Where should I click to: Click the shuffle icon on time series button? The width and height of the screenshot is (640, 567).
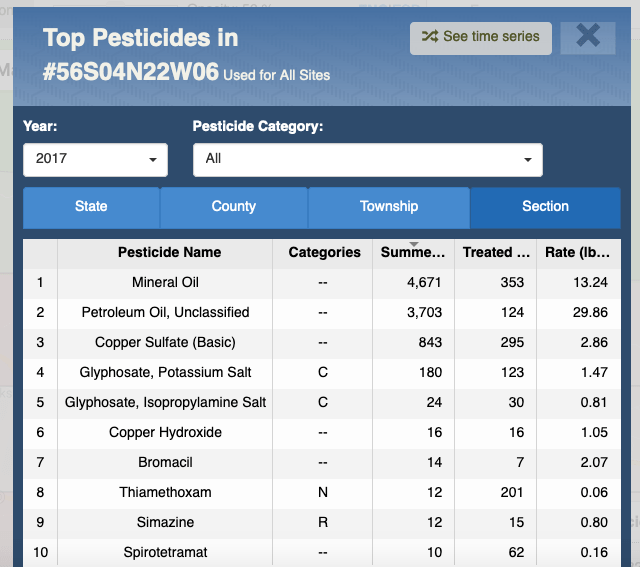[x=429, y=37]
